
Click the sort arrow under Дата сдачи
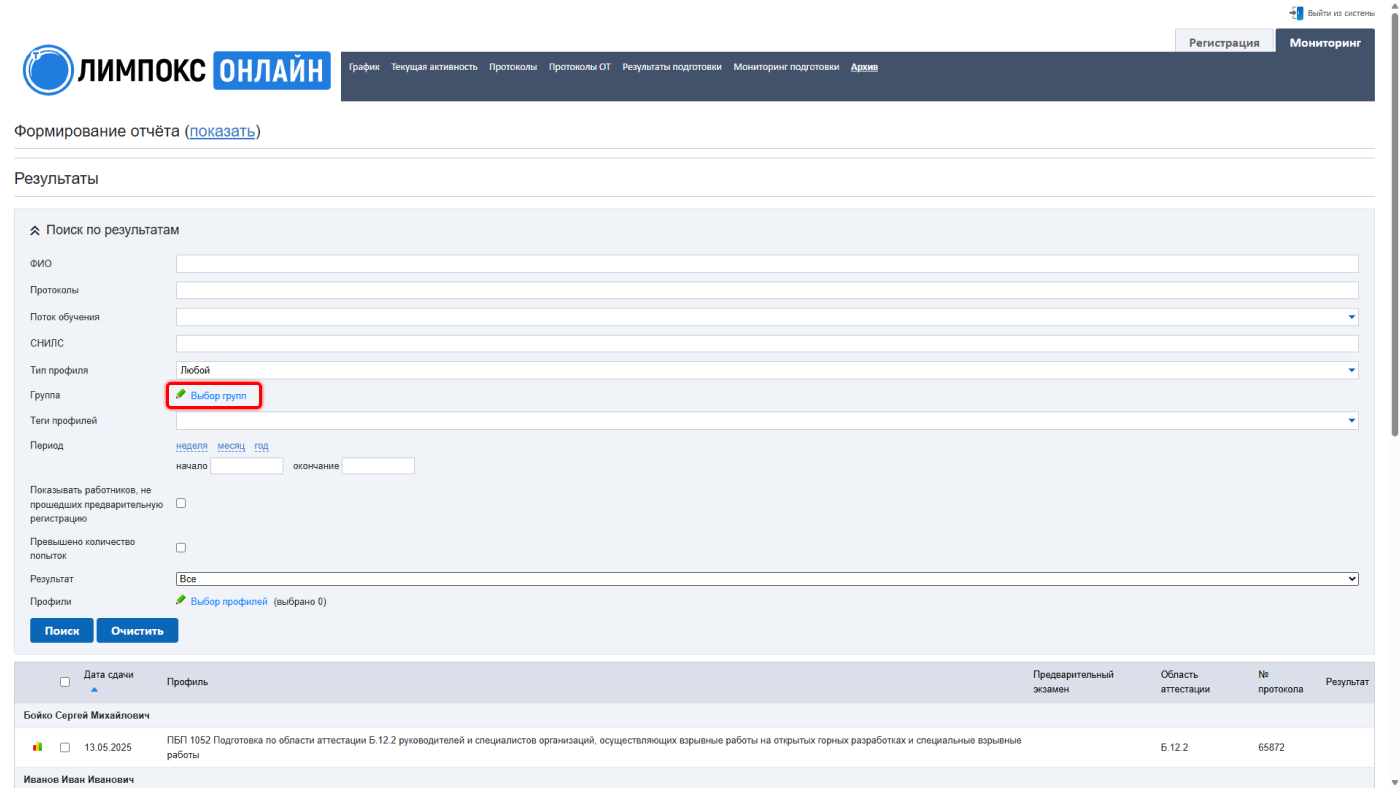(94, 690)
